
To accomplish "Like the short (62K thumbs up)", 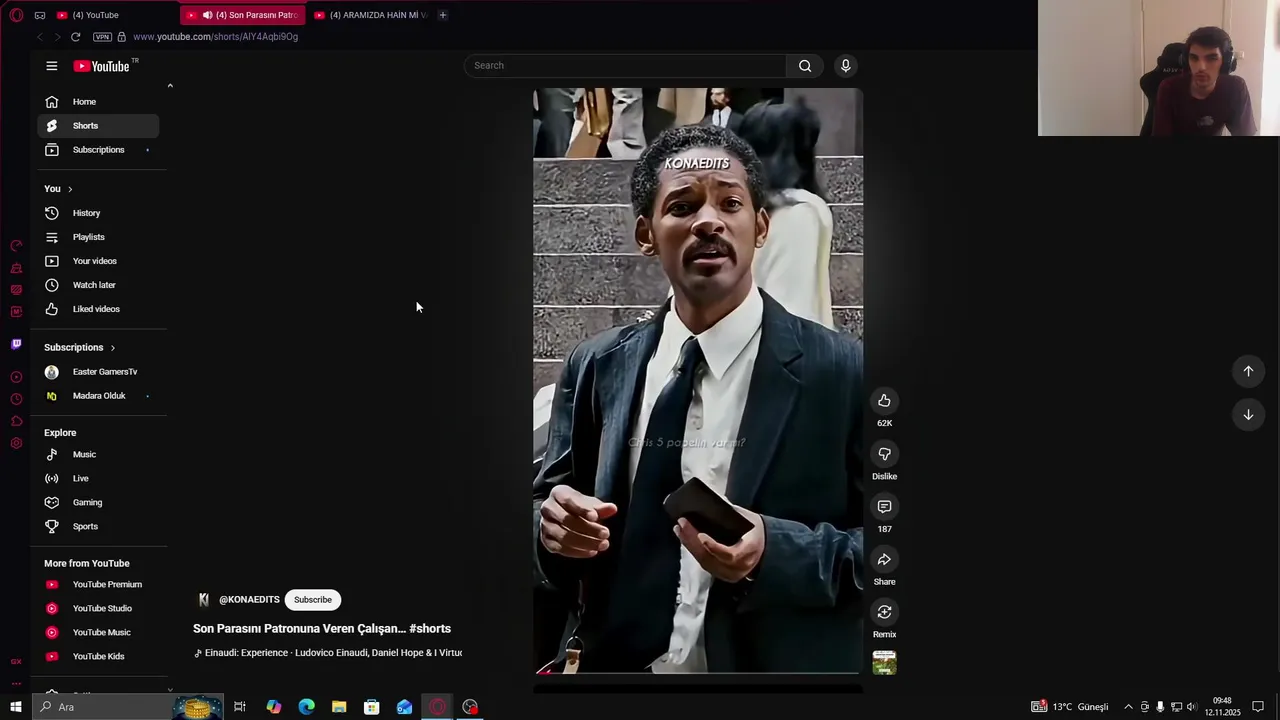I will pos(884,401).
